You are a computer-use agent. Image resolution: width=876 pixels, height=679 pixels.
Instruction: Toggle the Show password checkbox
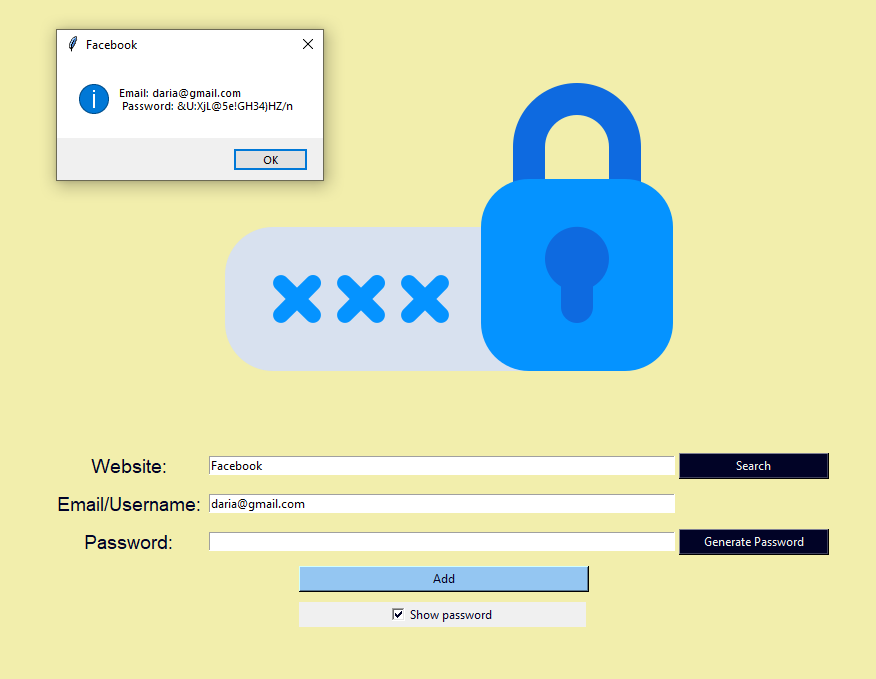tap(398, 615)
